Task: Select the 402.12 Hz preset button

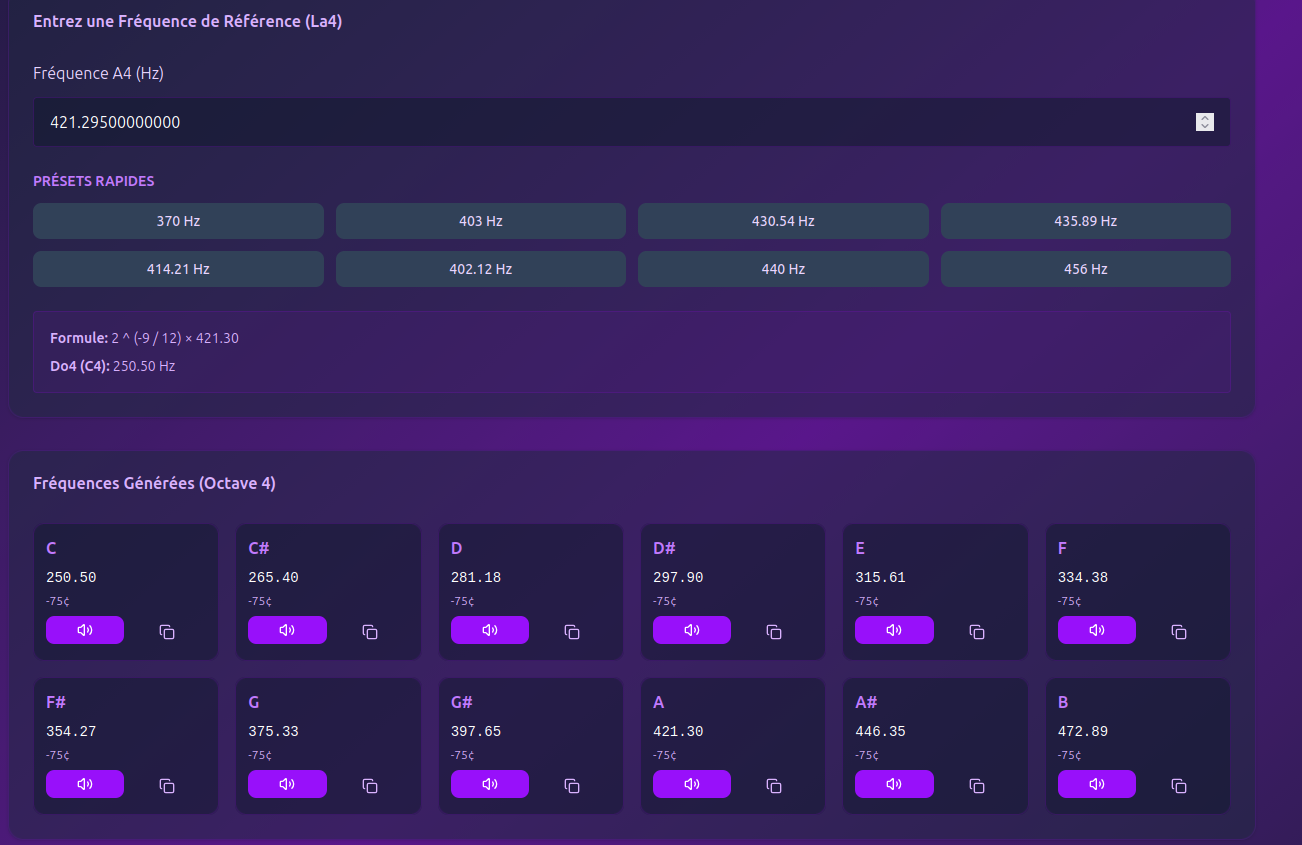Action: point(480,269)
